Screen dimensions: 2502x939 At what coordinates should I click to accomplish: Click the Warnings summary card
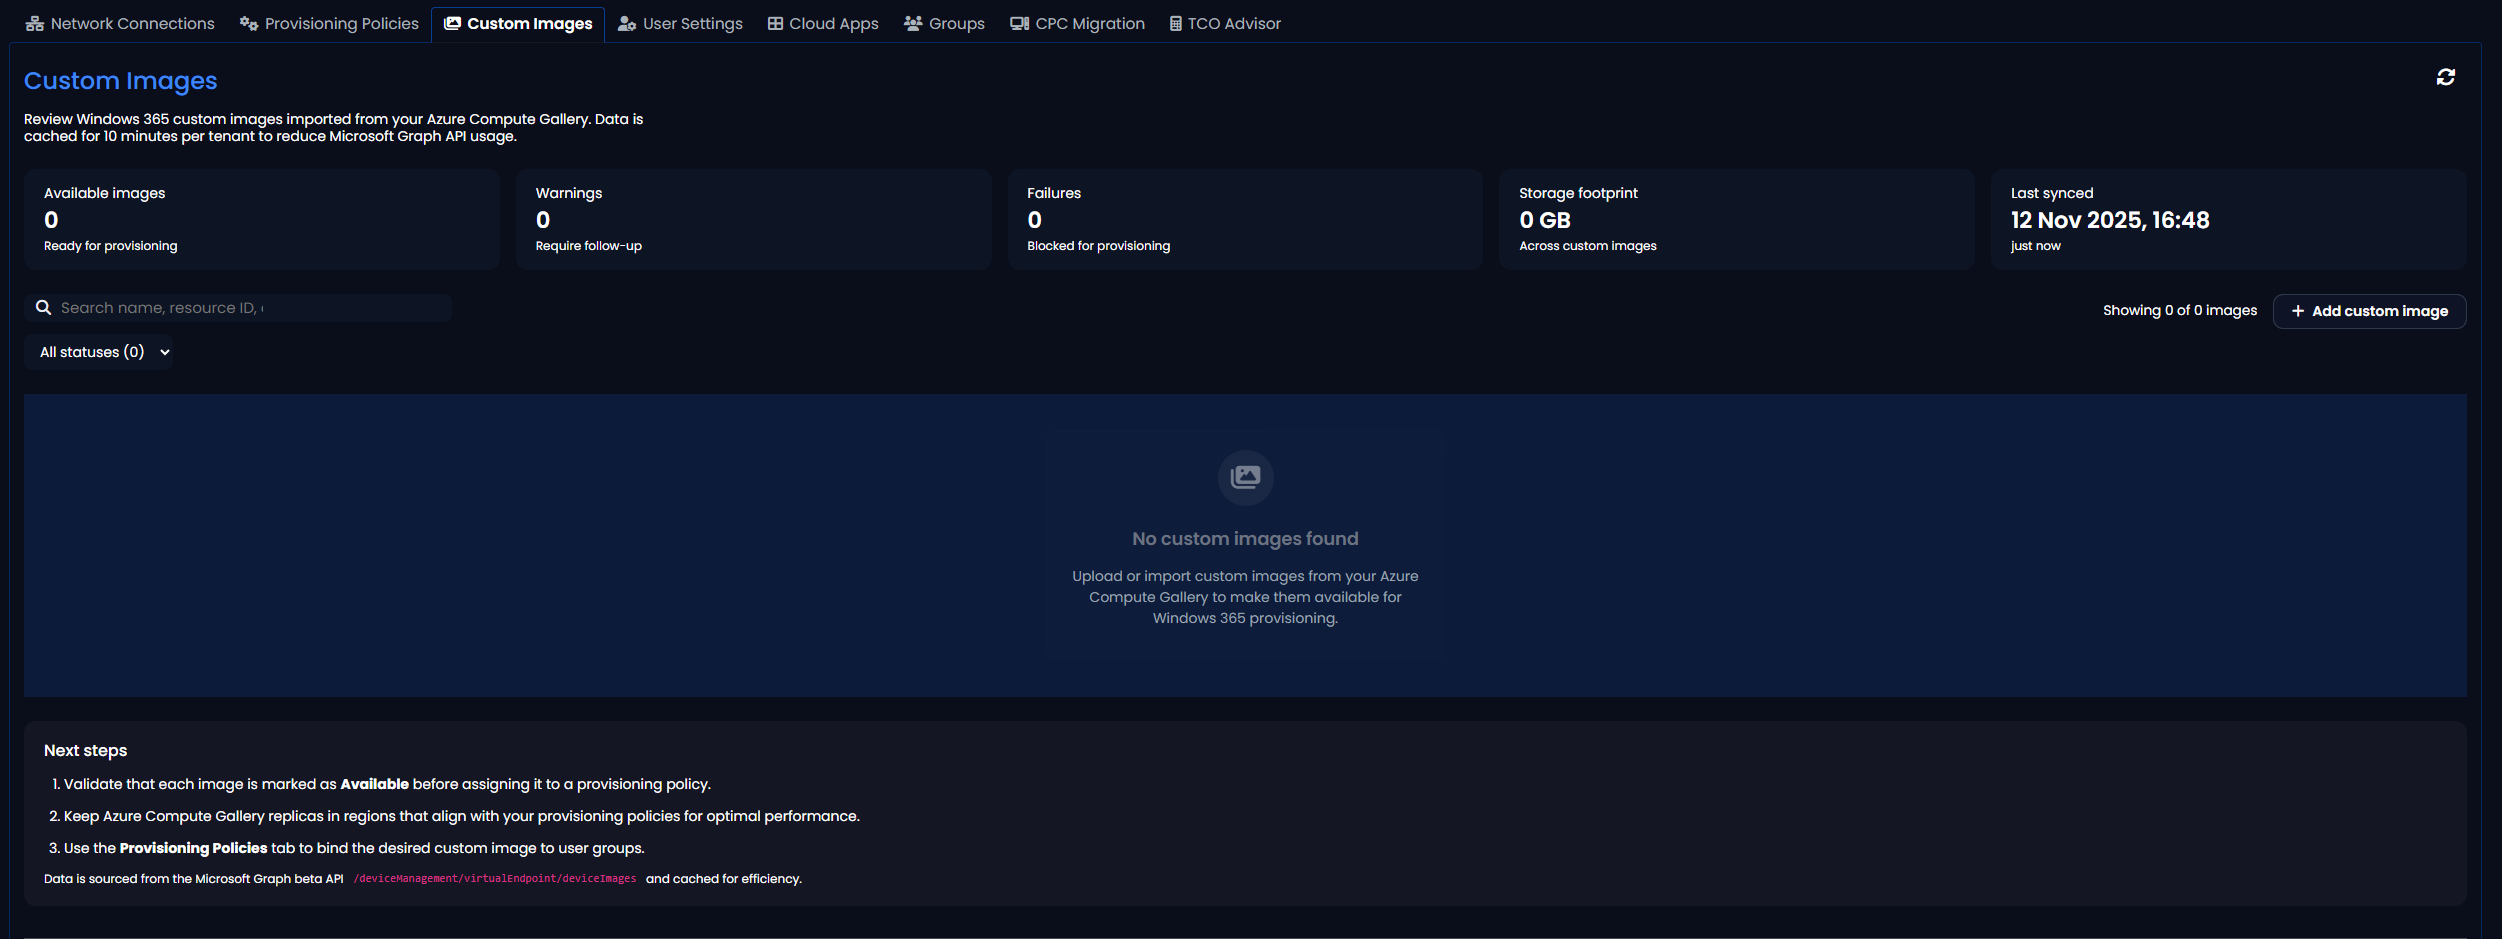pos(753,219)
